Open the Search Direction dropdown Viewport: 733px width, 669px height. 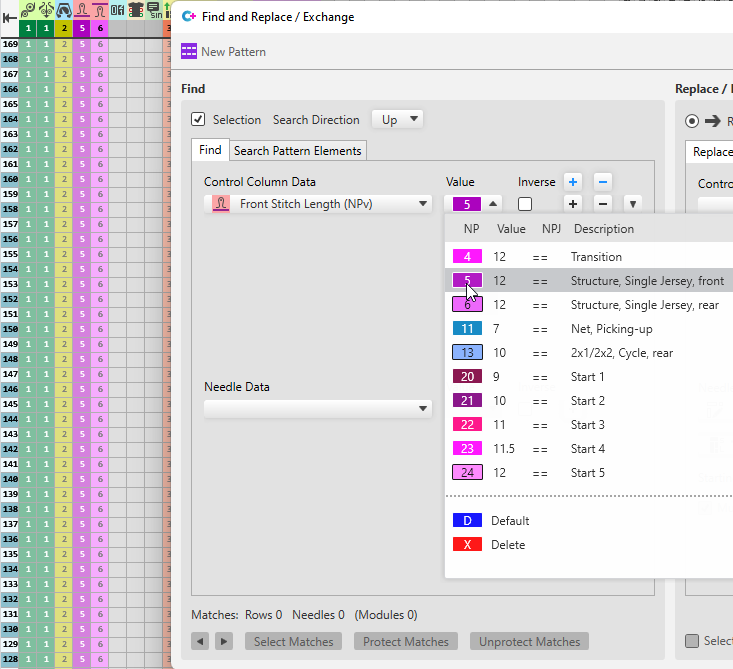click(x=397, y=120)
